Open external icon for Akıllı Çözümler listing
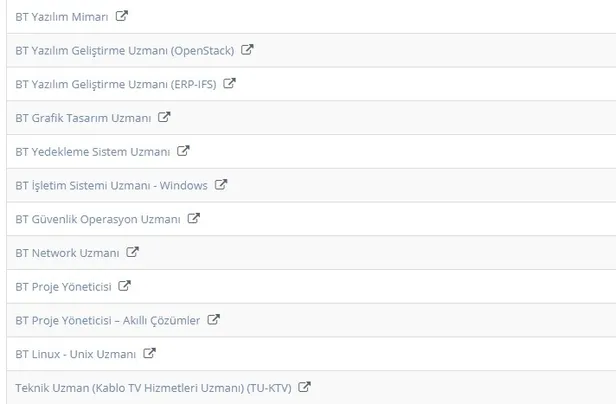The width and height of the screenshot is (616, 404). click(214, 320)
